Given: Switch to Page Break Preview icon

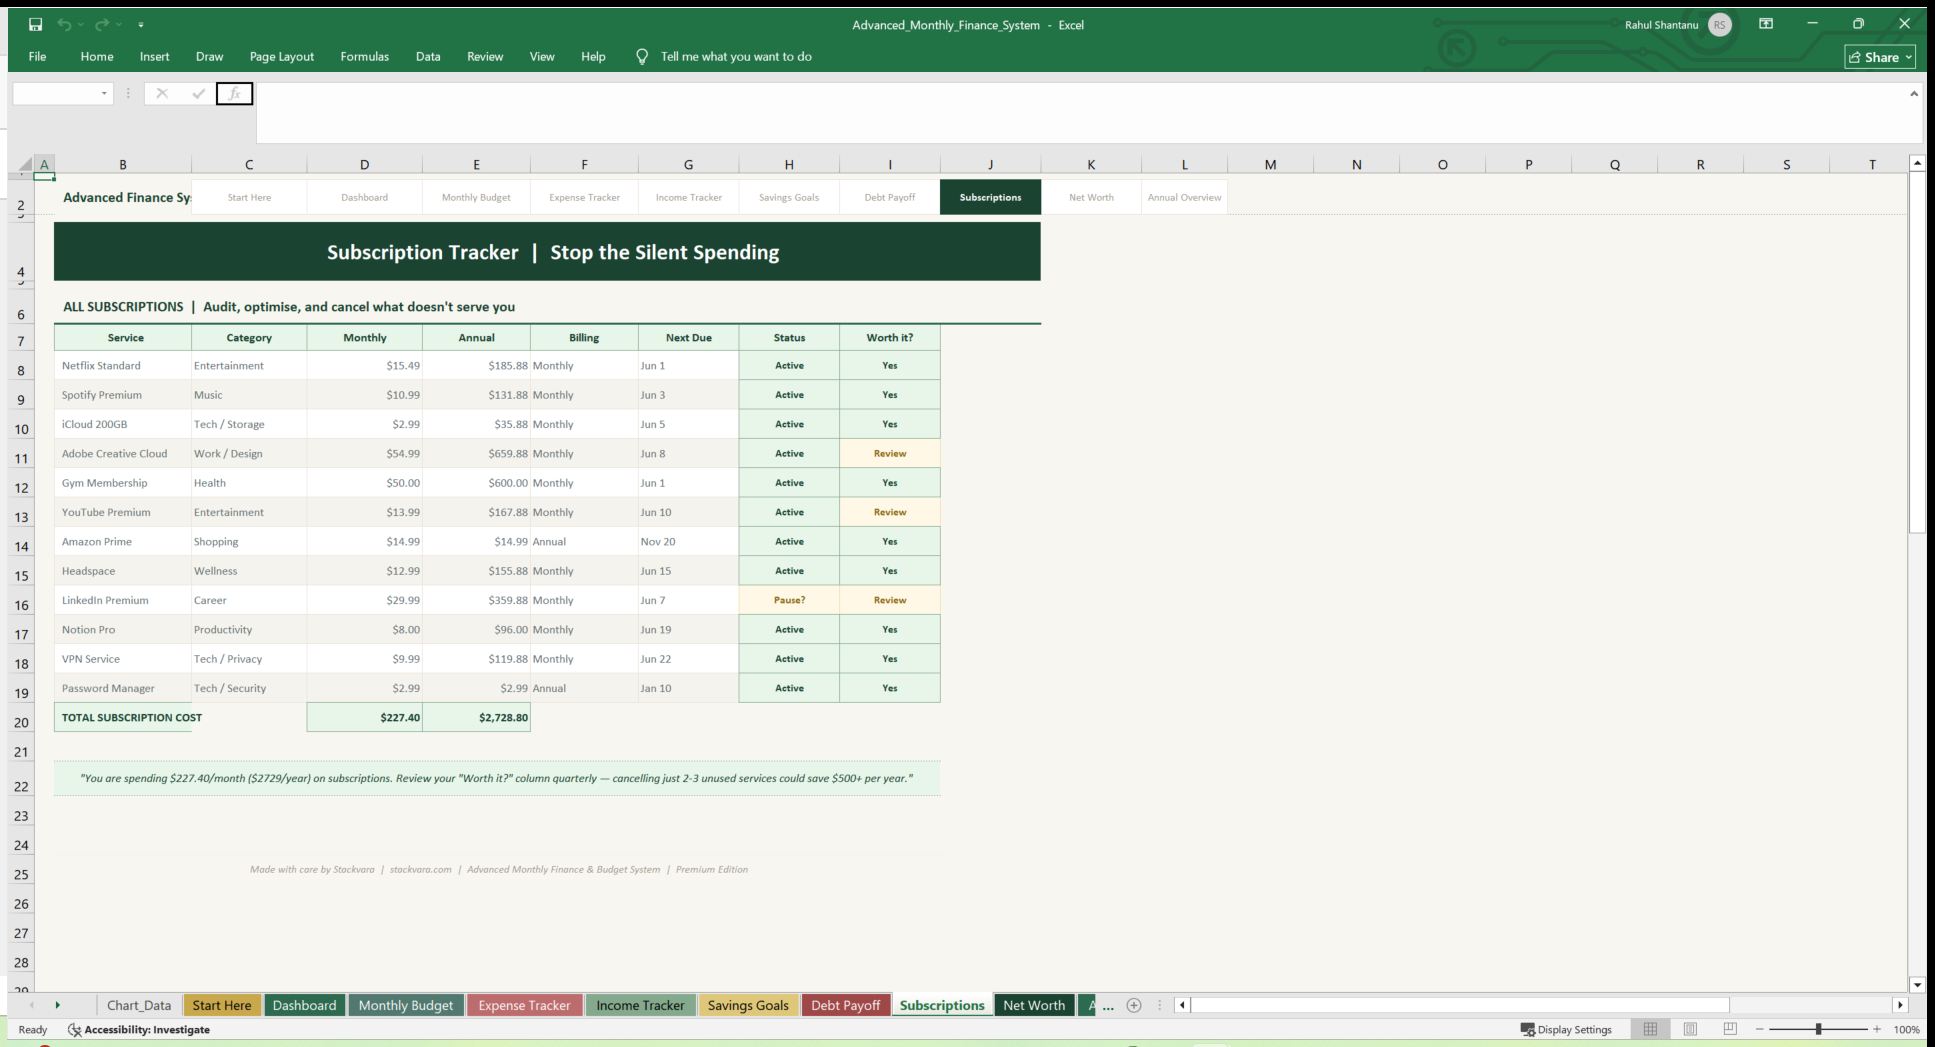Looking at the screenshot, I should click(x=1730, y=1029).
